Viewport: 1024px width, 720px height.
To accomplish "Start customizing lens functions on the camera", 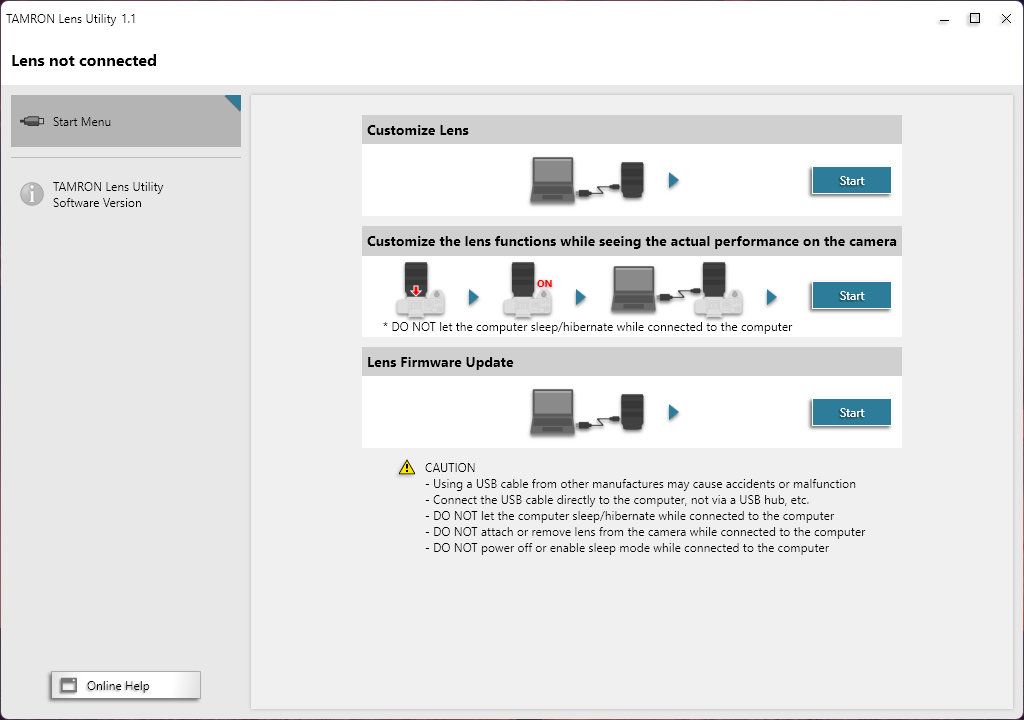I will 851,295.
